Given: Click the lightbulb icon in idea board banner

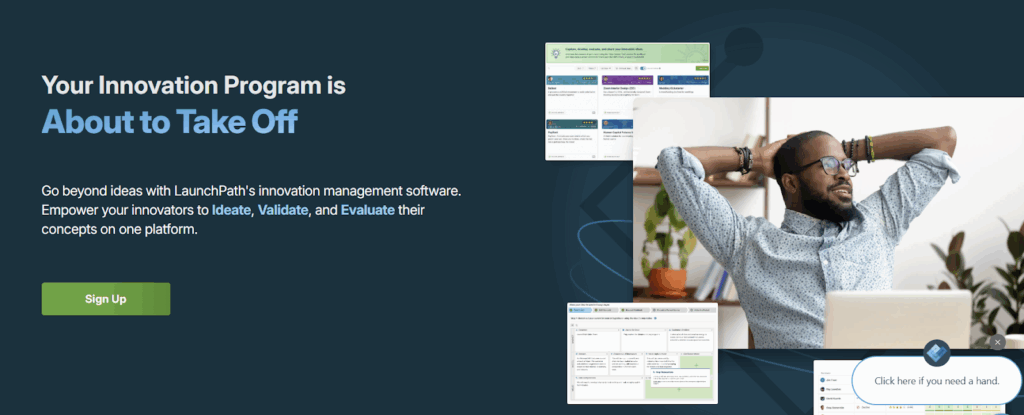Looking at the screenshot, I should pos(555,53).
